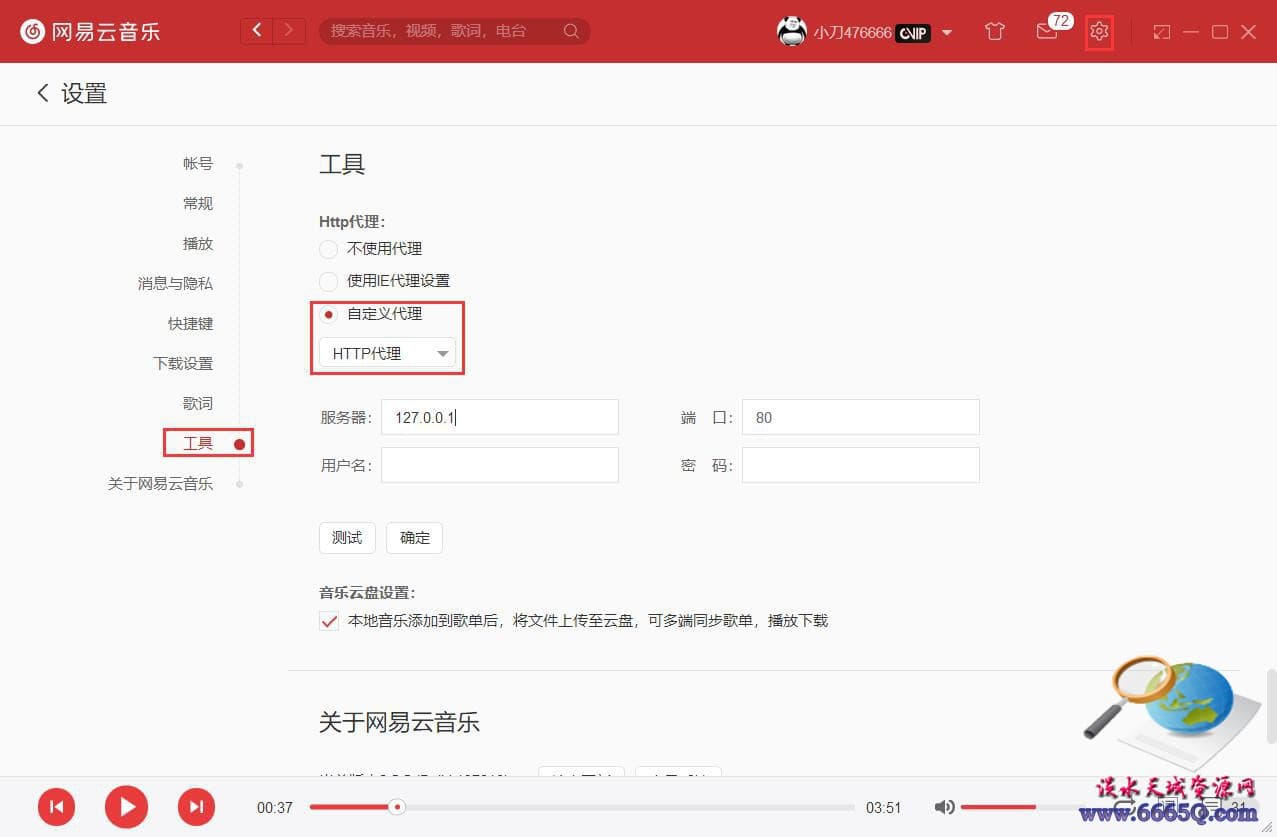
Task: Open the settings gear icon
Action: click(1099, 31)
